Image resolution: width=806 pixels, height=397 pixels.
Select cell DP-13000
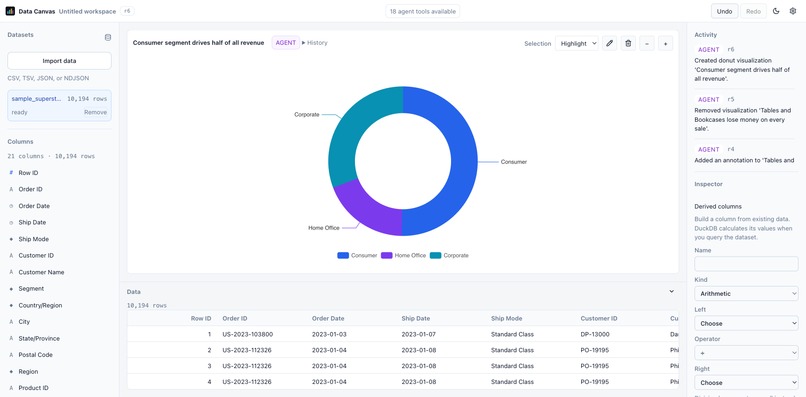[595, 334]
